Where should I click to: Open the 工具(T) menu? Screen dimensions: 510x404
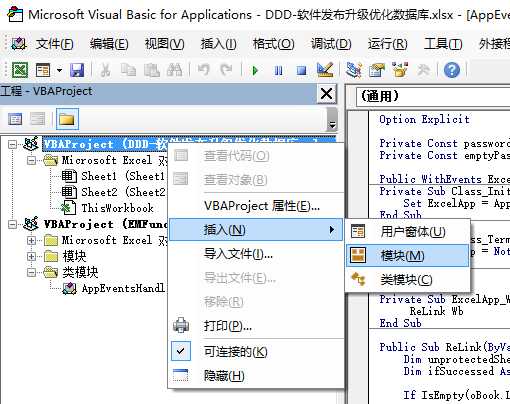click(x=443, y=44)
